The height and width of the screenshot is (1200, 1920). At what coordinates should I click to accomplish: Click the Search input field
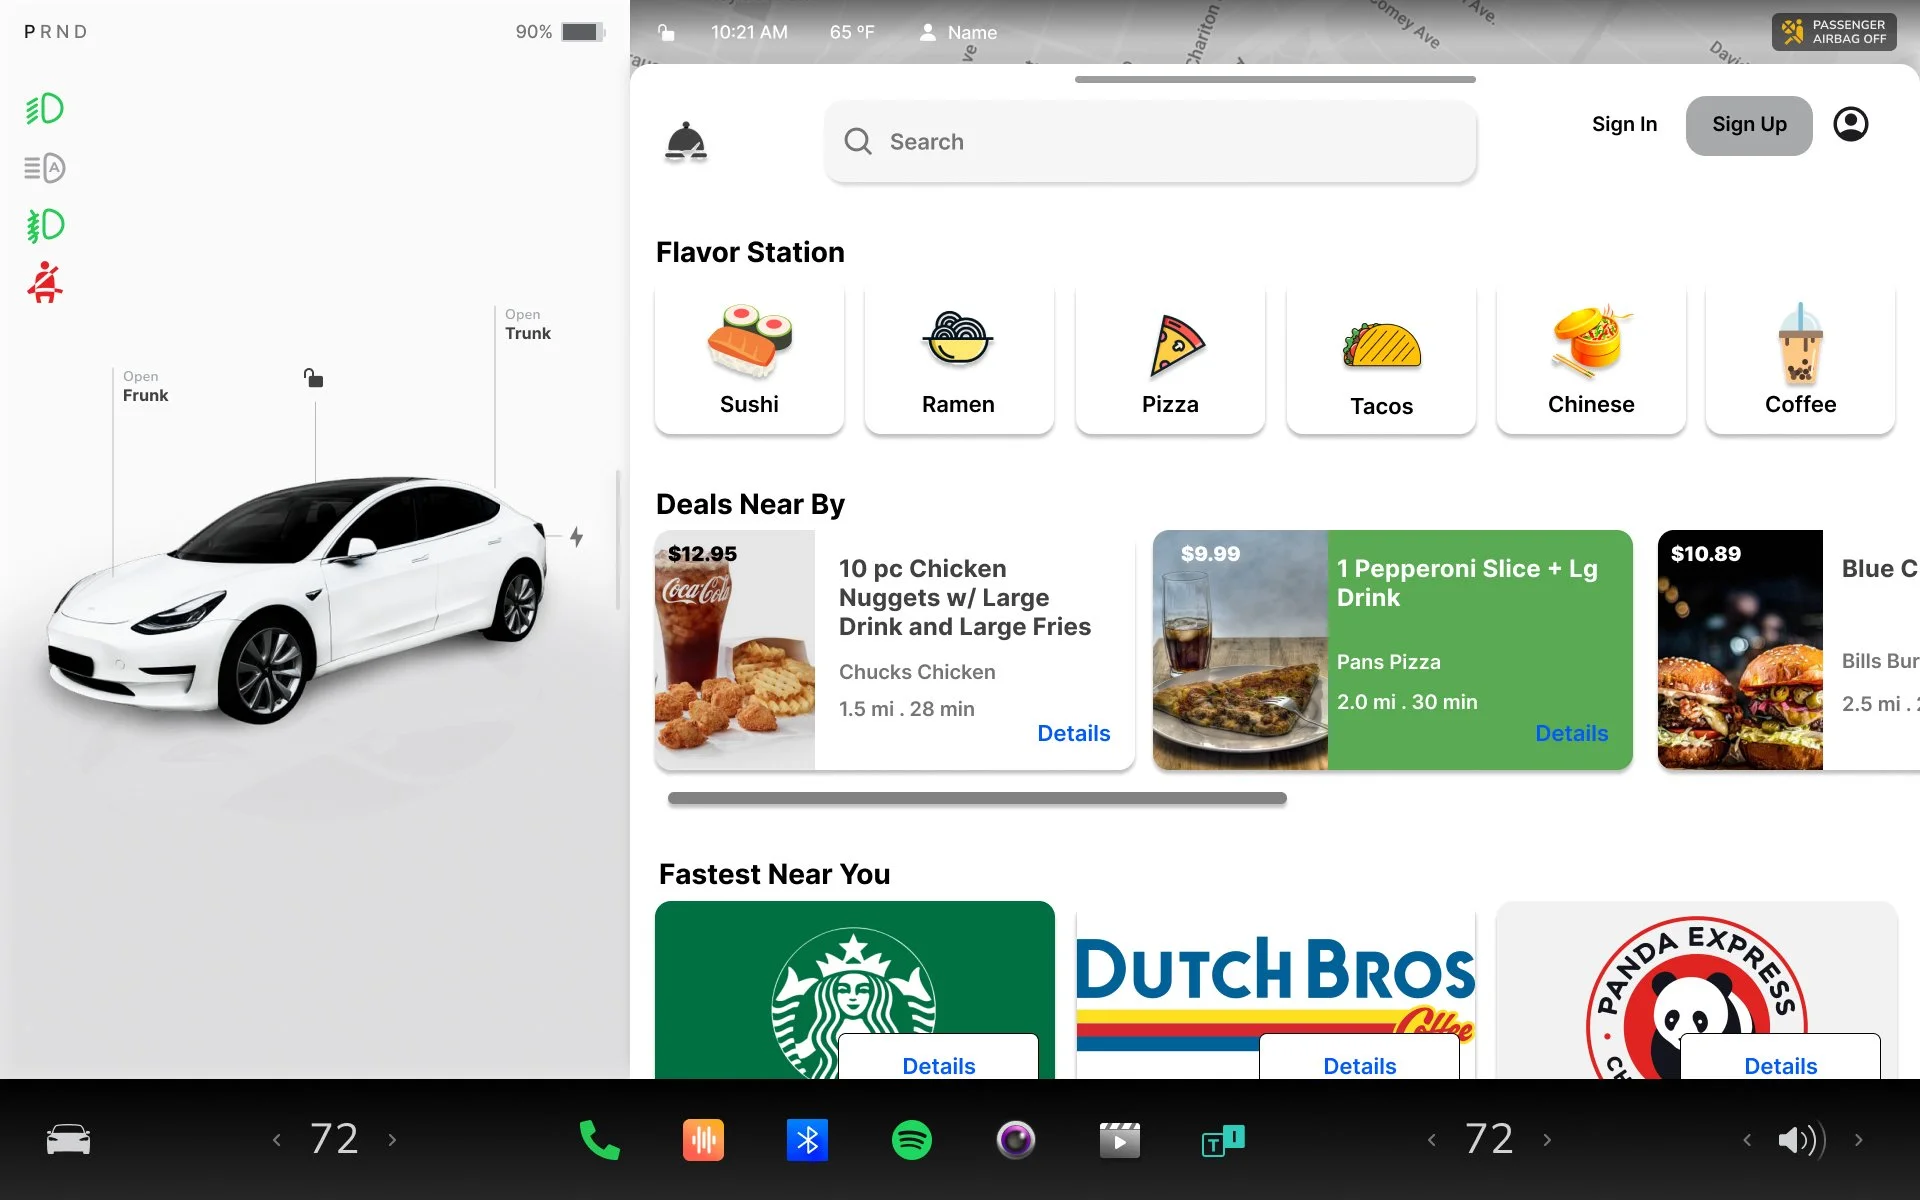tap(1150, 142)
